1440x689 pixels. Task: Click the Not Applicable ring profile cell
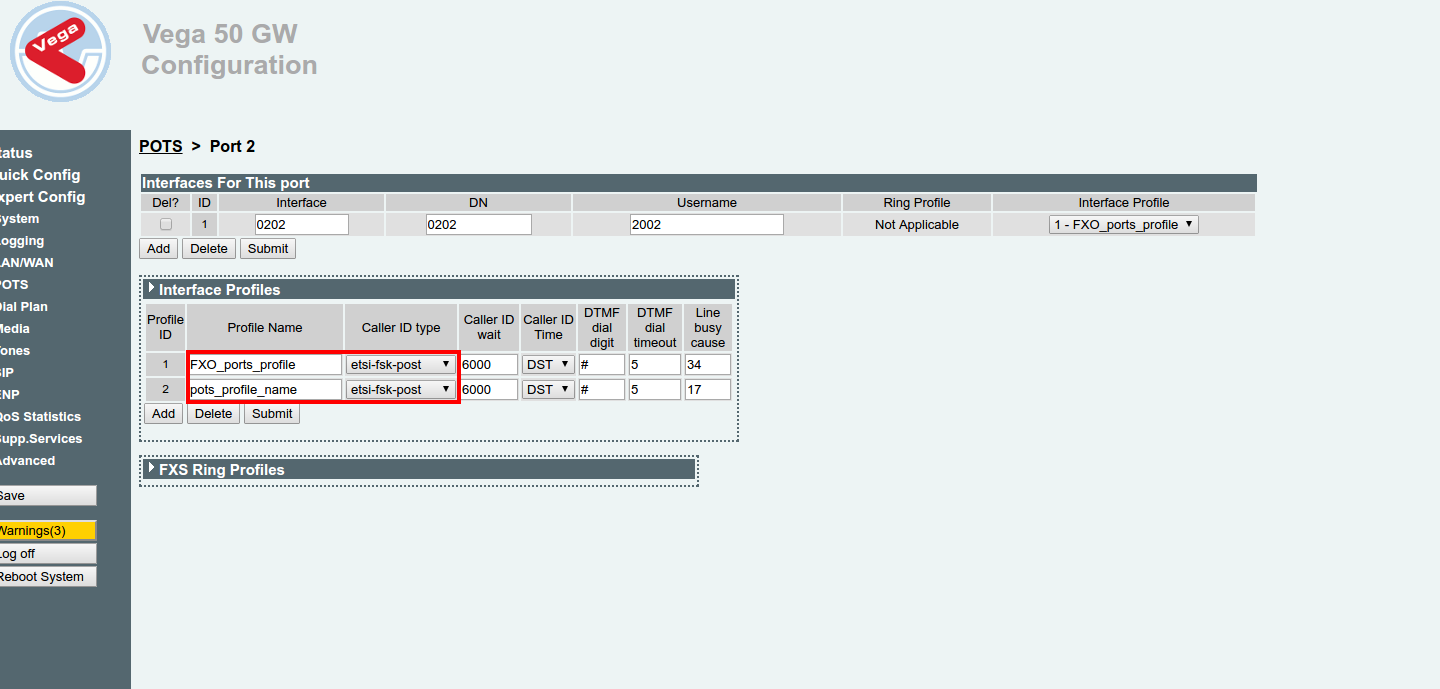[x=917, y=225]
